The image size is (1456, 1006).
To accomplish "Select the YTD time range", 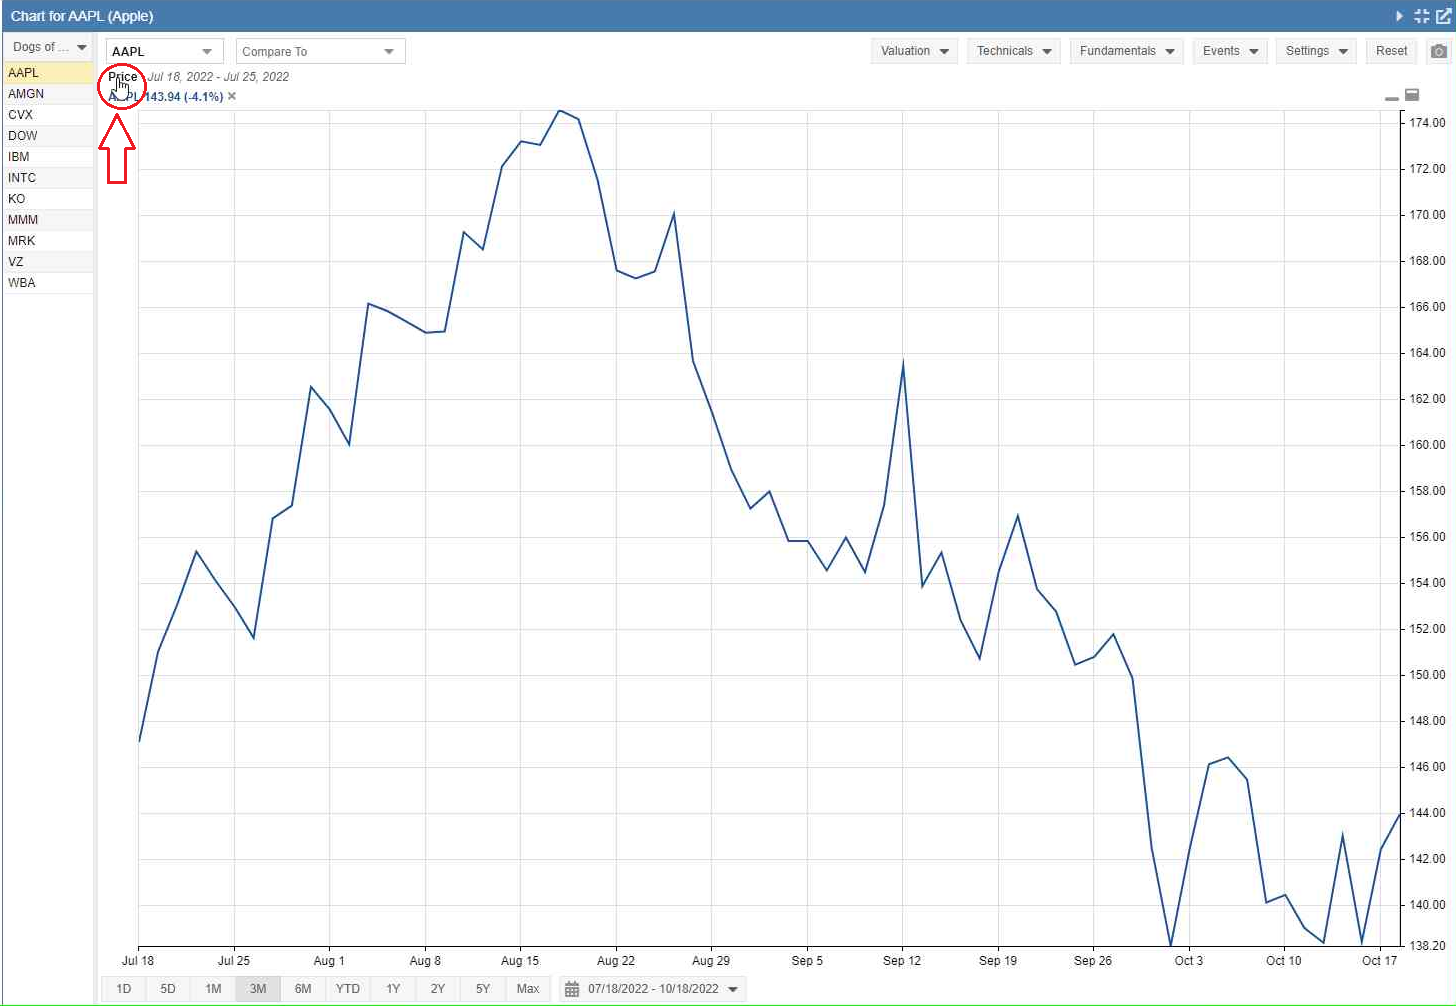I will [348, 989].
